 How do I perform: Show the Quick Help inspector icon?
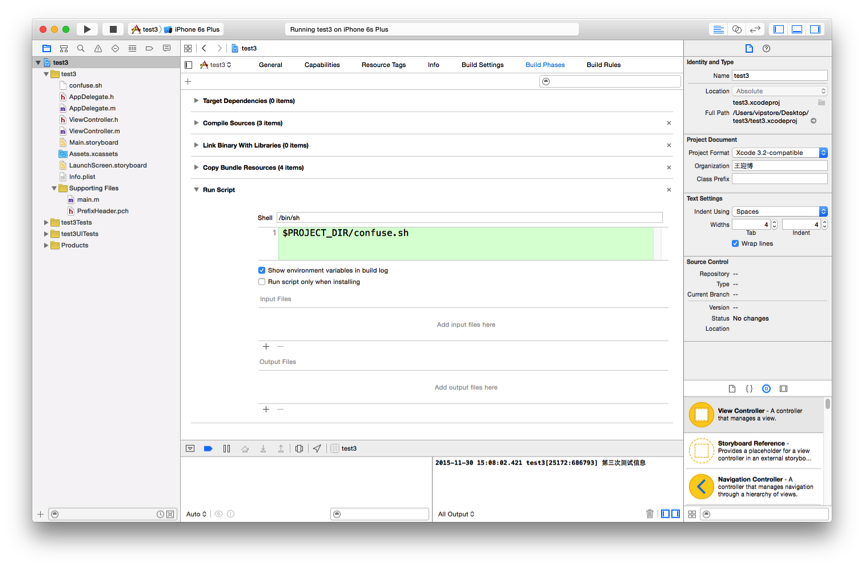pyautogui.click(x=766, y=48)
